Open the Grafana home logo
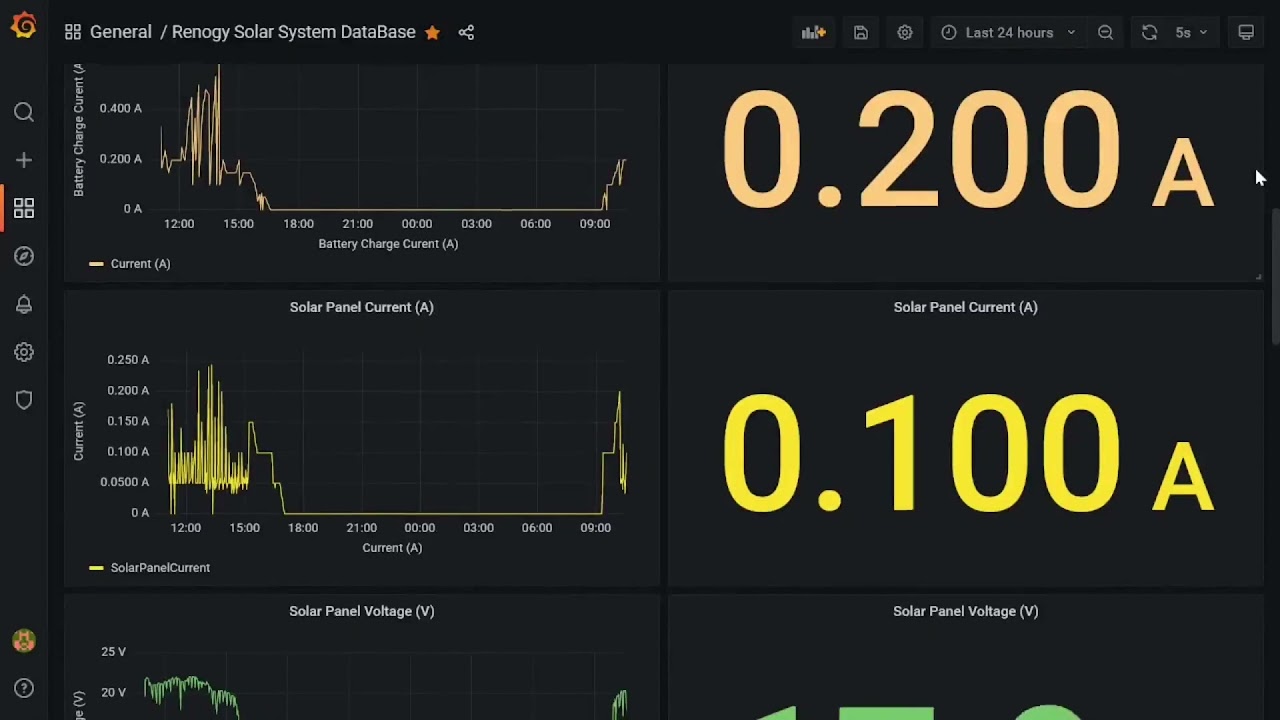 pos(24,26)
